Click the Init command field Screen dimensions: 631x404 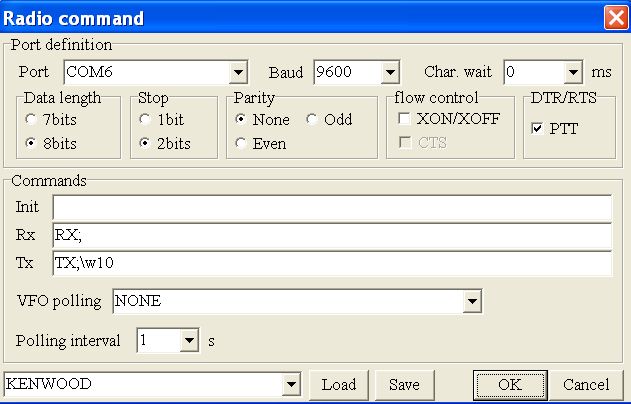pos(331,207)
